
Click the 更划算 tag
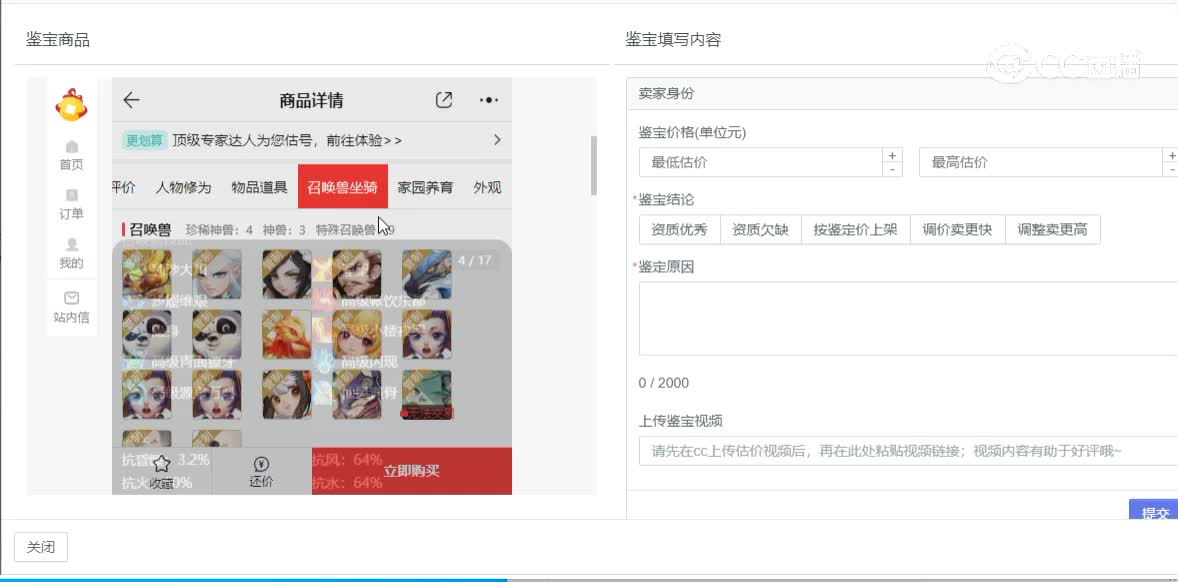[144, 140]
